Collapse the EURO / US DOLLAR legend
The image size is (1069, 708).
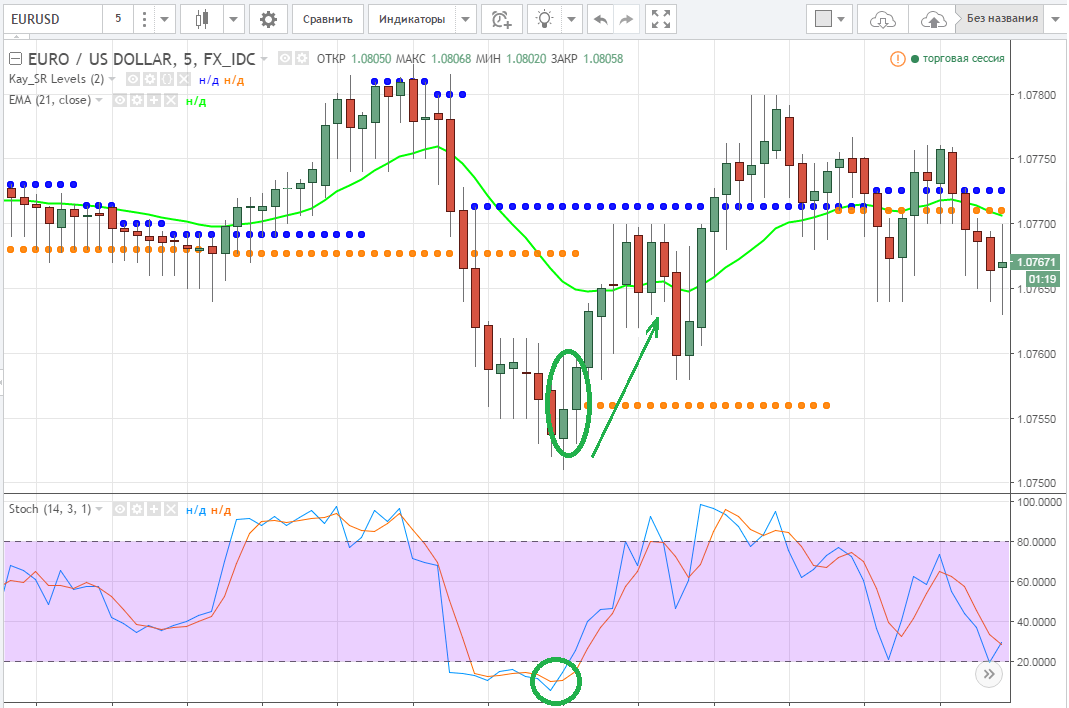pyautogui.click(x=15, y=58)
